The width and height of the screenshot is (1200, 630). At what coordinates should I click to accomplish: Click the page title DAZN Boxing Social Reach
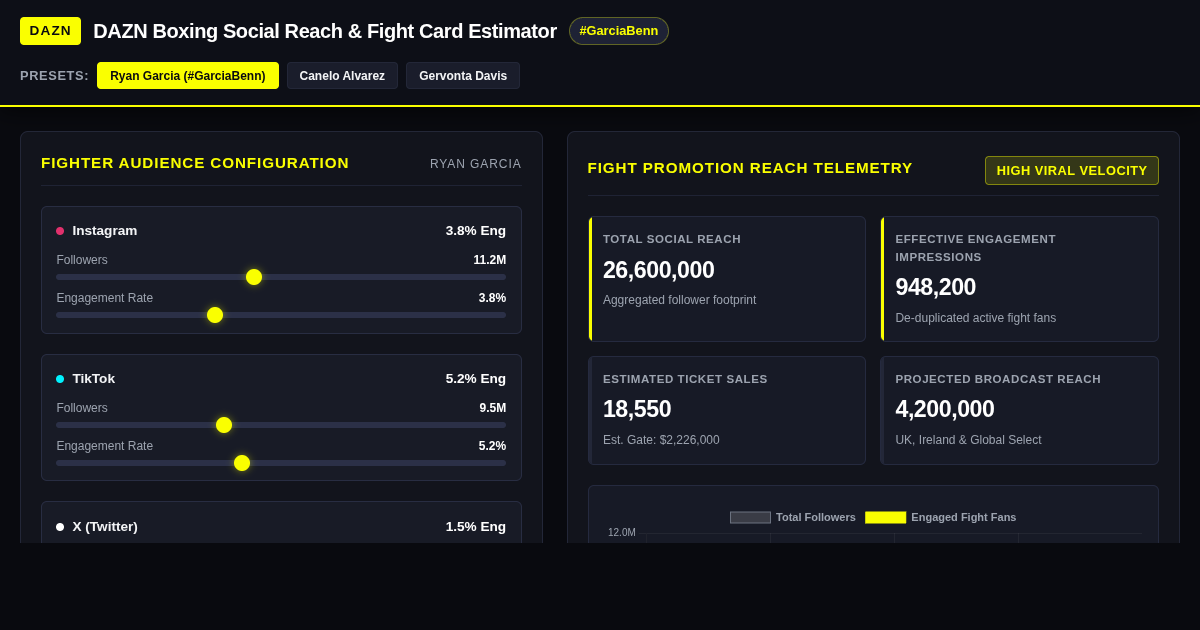coord(325,31)
